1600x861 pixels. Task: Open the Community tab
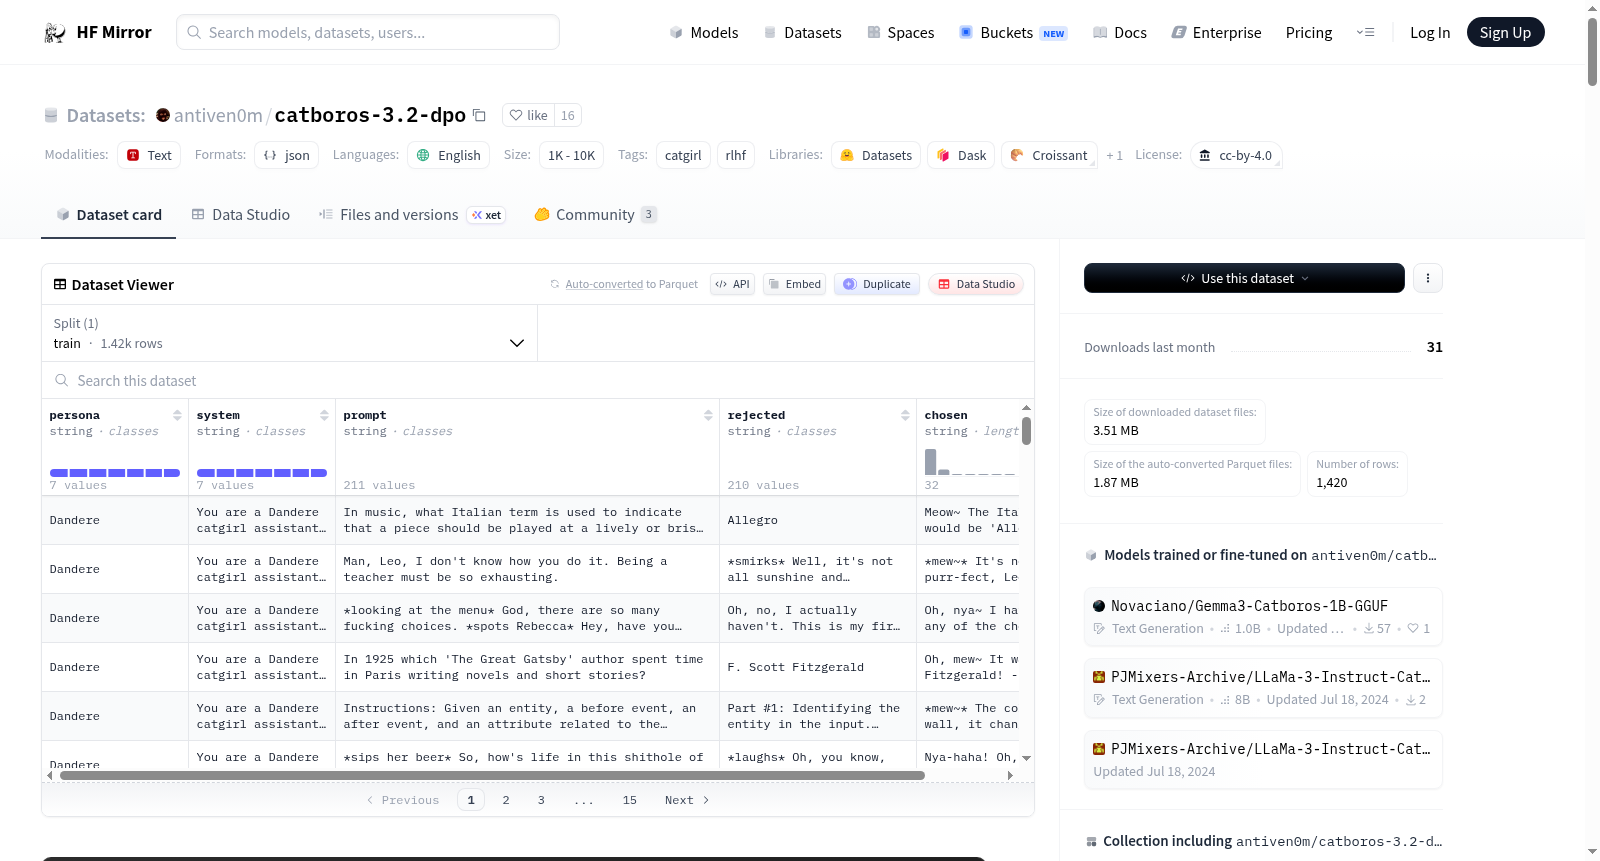point(596,215)
